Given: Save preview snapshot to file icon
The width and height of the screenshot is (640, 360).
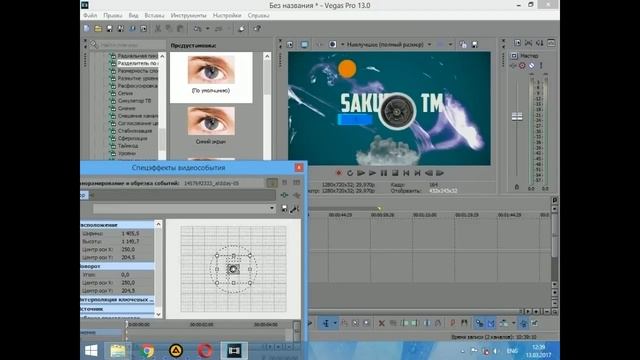Looking at the screenshot, I should 475,44.
